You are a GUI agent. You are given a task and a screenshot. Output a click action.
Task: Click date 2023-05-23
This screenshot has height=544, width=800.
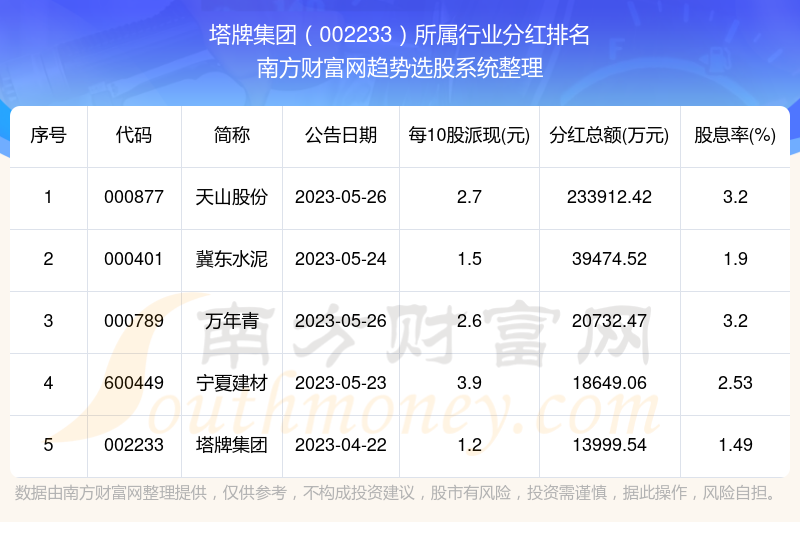click(341, 383)
